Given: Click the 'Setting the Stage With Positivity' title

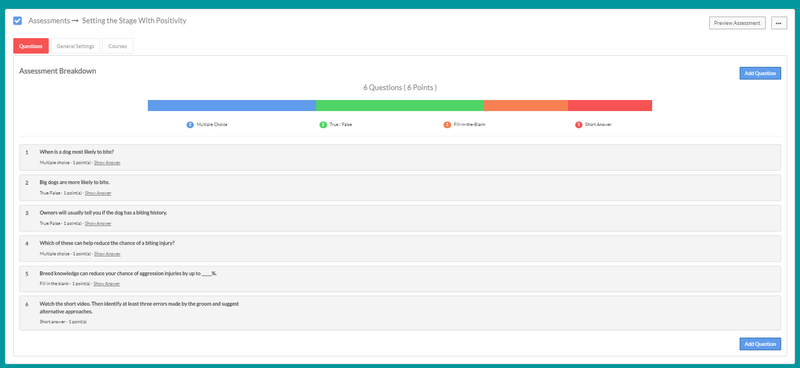Looking at the screenshot, I should (134, 21).
